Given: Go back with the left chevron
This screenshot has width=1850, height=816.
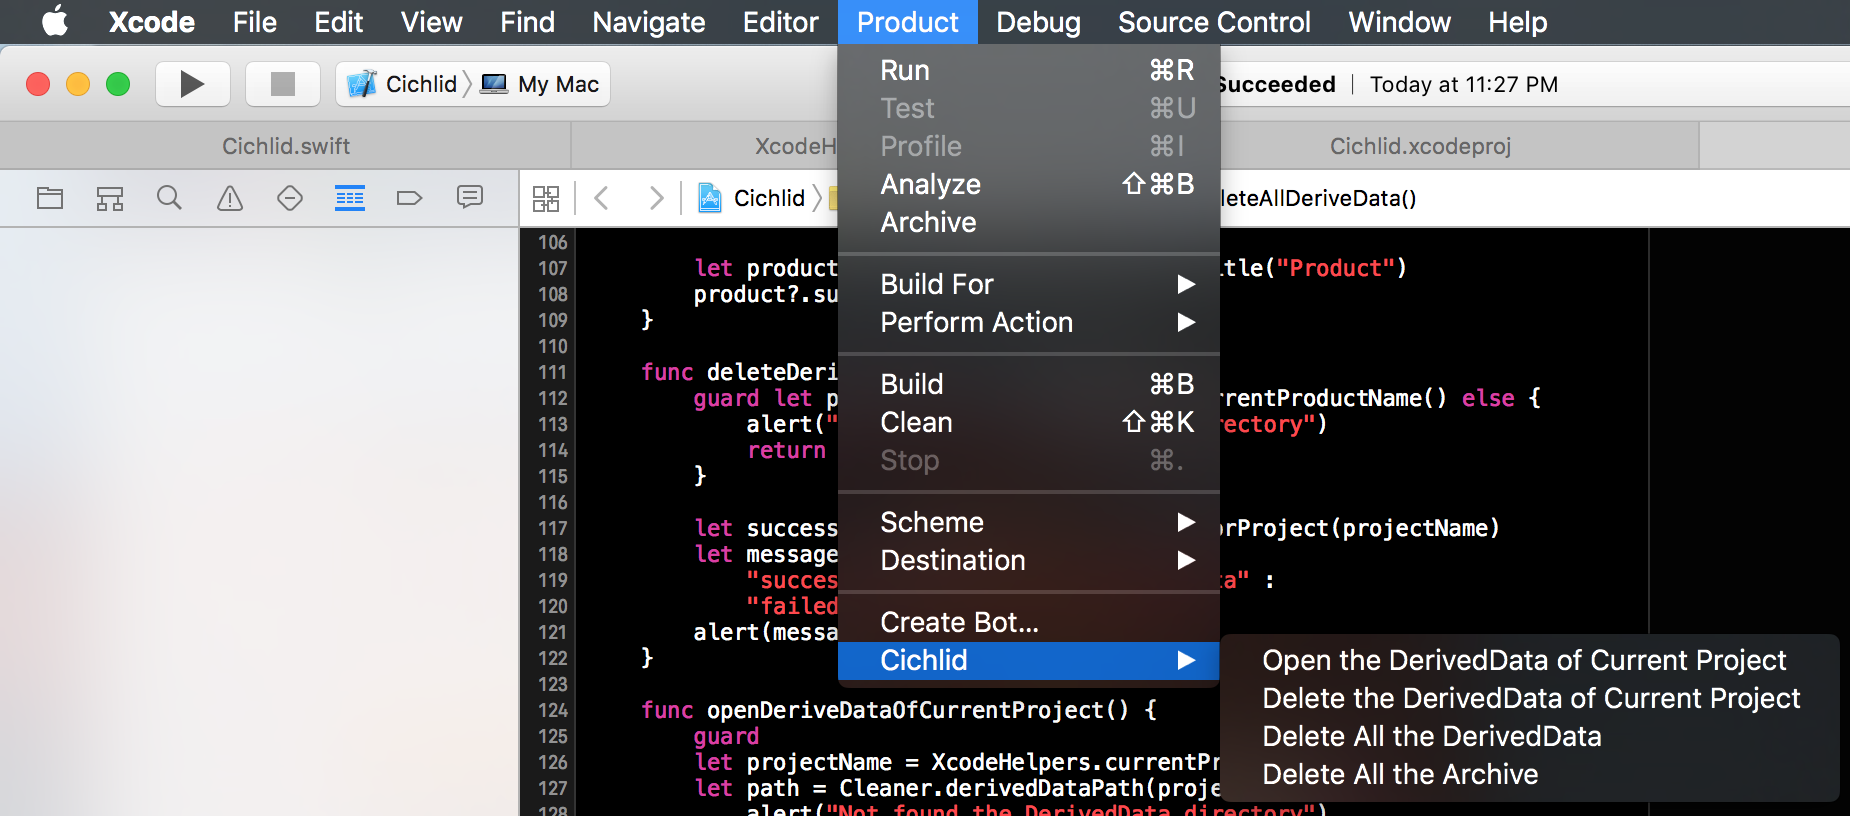Looking at the screenshot, I should tap(601, 198).
